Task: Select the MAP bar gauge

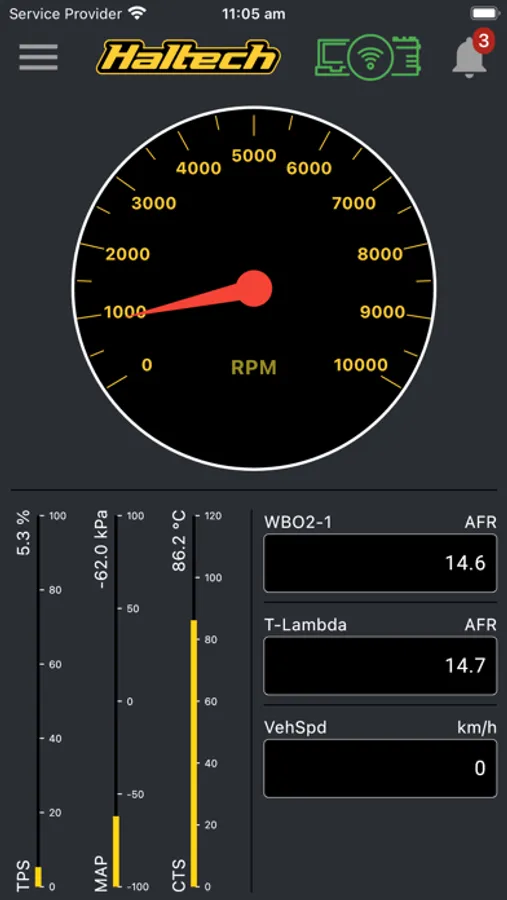Action: [117, 700]
